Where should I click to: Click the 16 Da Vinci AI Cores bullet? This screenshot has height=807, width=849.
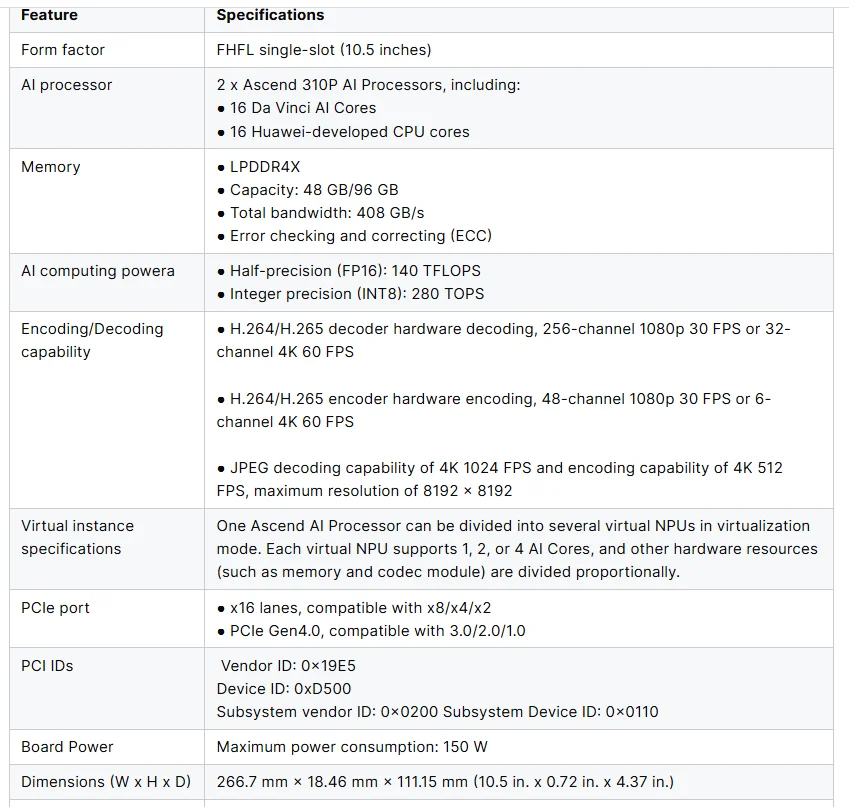click(x=296, y=108)
